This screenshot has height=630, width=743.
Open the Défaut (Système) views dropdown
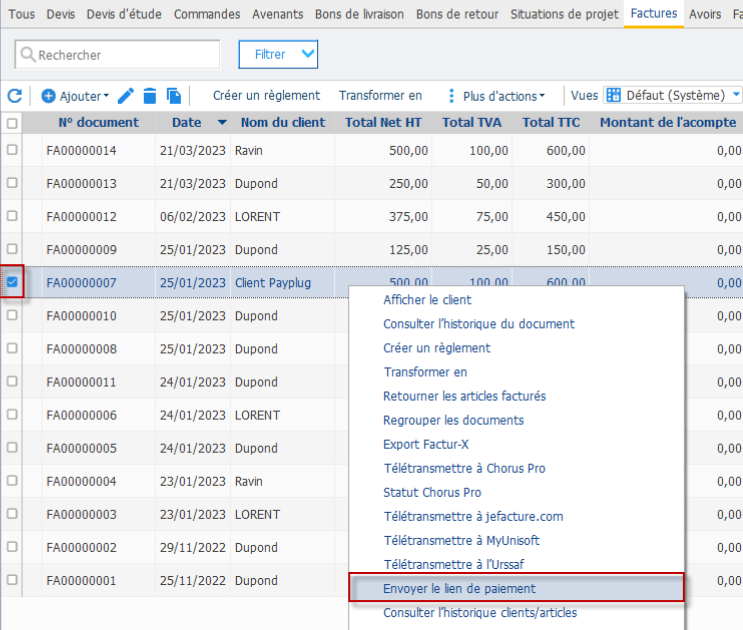[x=672, y=95]
